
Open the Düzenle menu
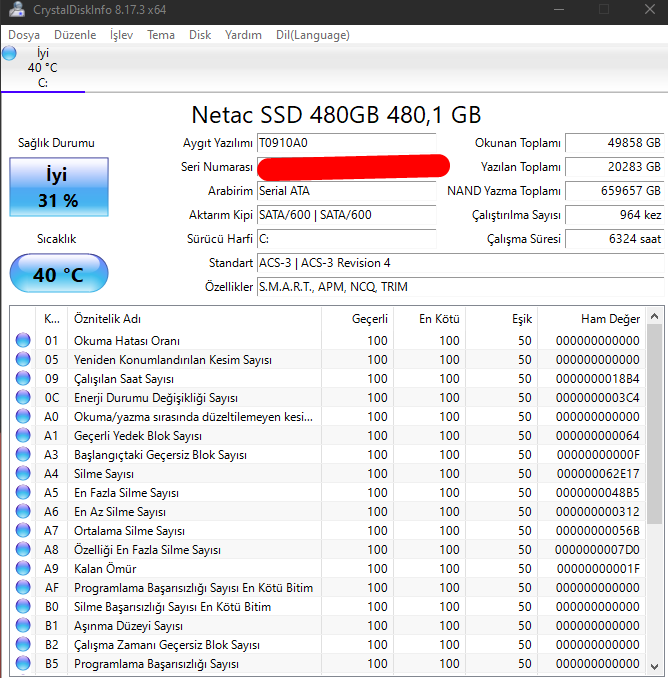tap(75, 35)
